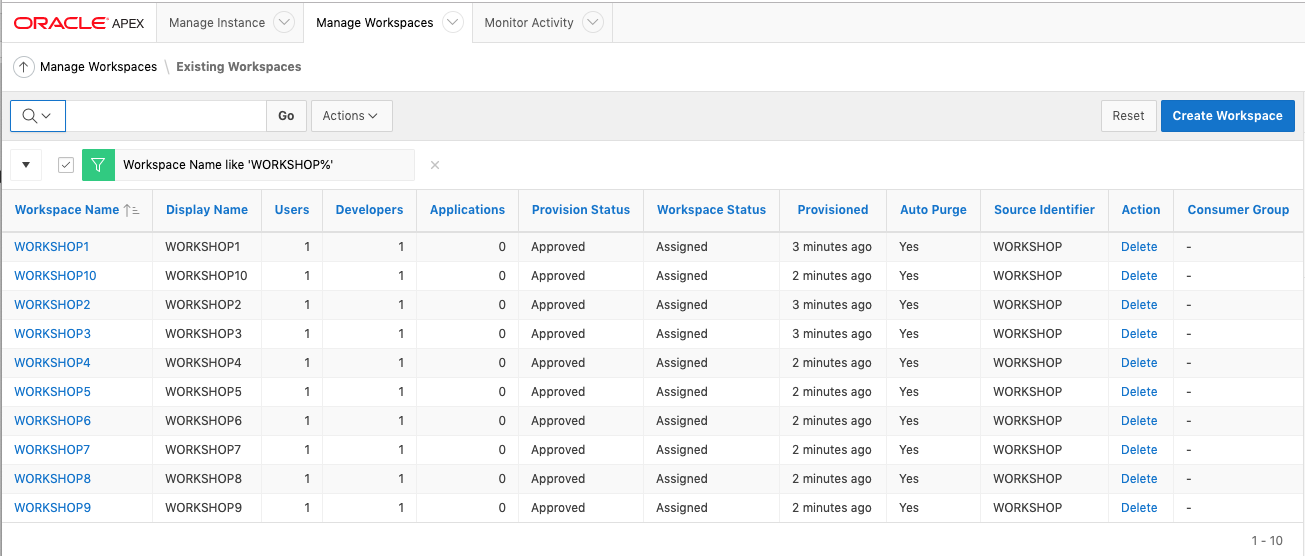
Task: Switch to Monitor Activity tab
Action: point(529,23)
